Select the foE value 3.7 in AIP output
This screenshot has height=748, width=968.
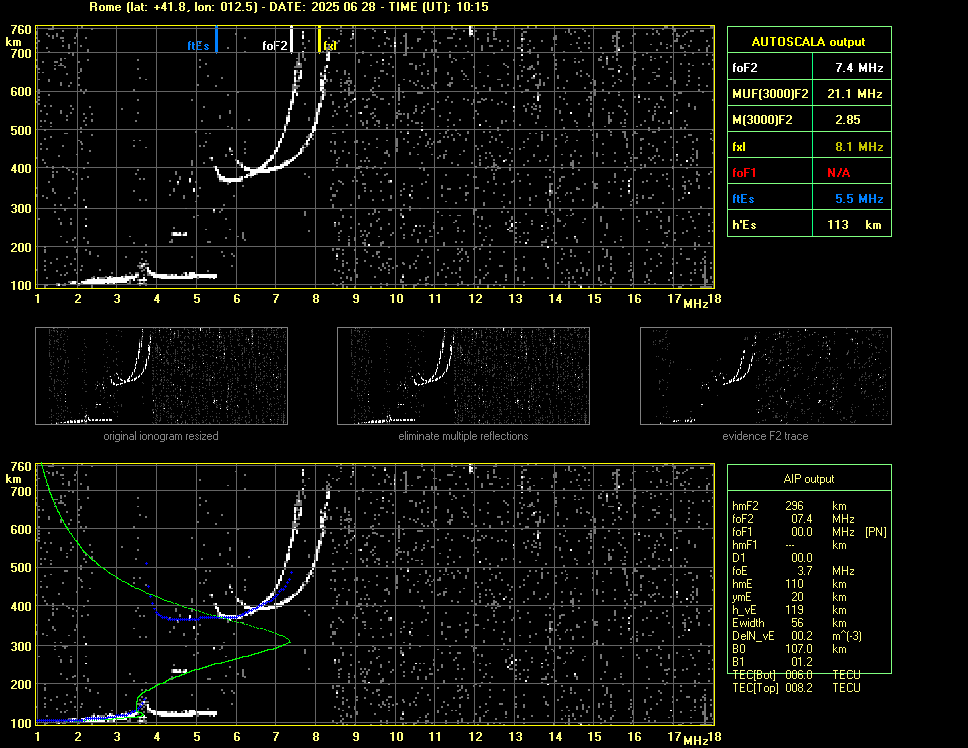804,571
